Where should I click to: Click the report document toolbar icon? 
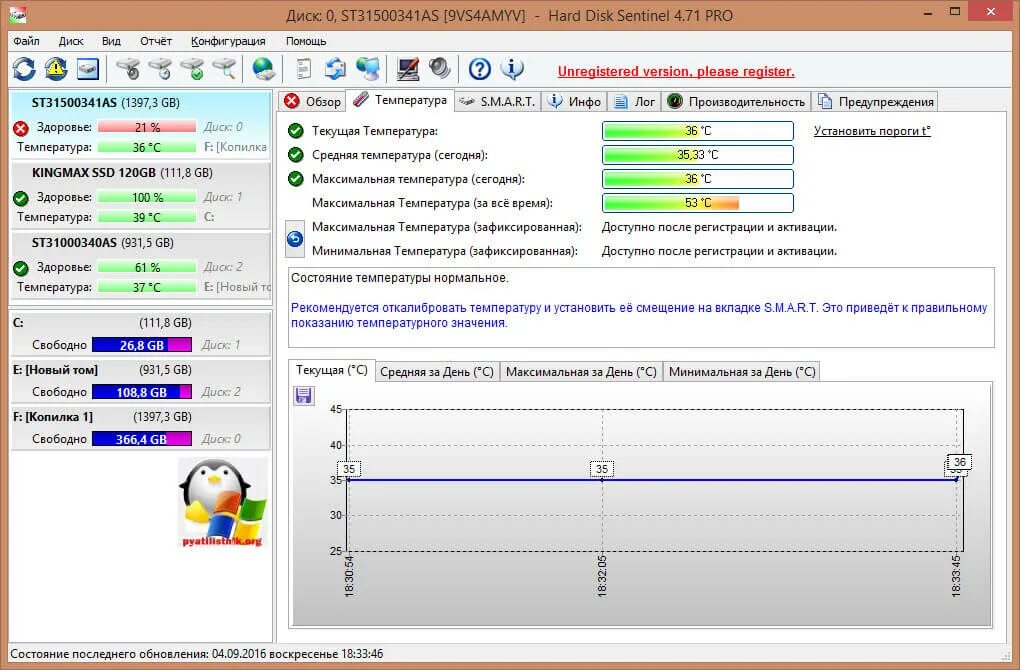(303, 69)
